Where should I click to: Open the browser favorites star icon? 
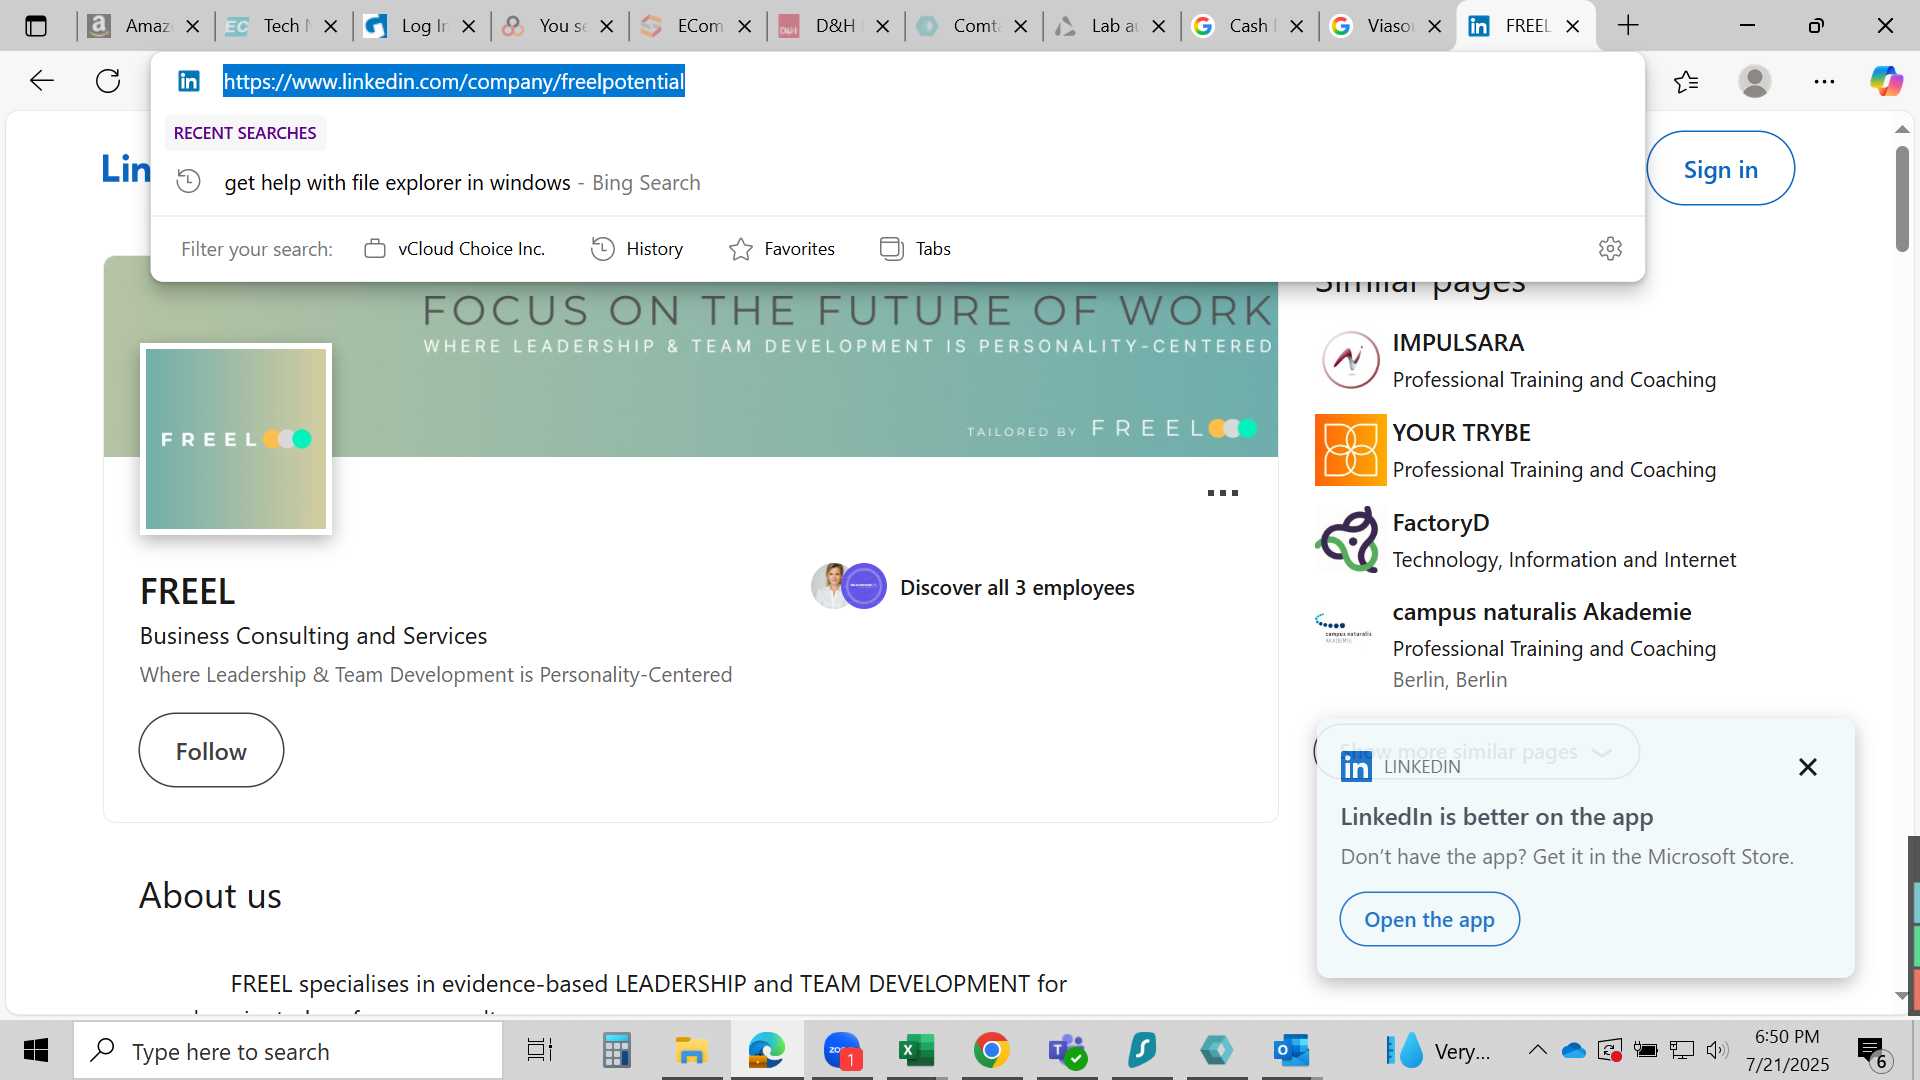(x=1686, y=81)
